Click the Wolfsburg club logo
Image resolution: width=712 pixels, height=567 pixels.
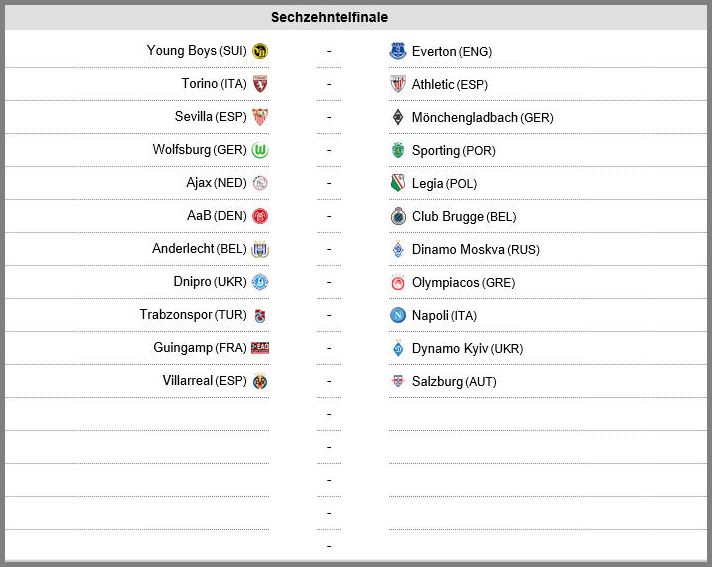tap(260, 150)
